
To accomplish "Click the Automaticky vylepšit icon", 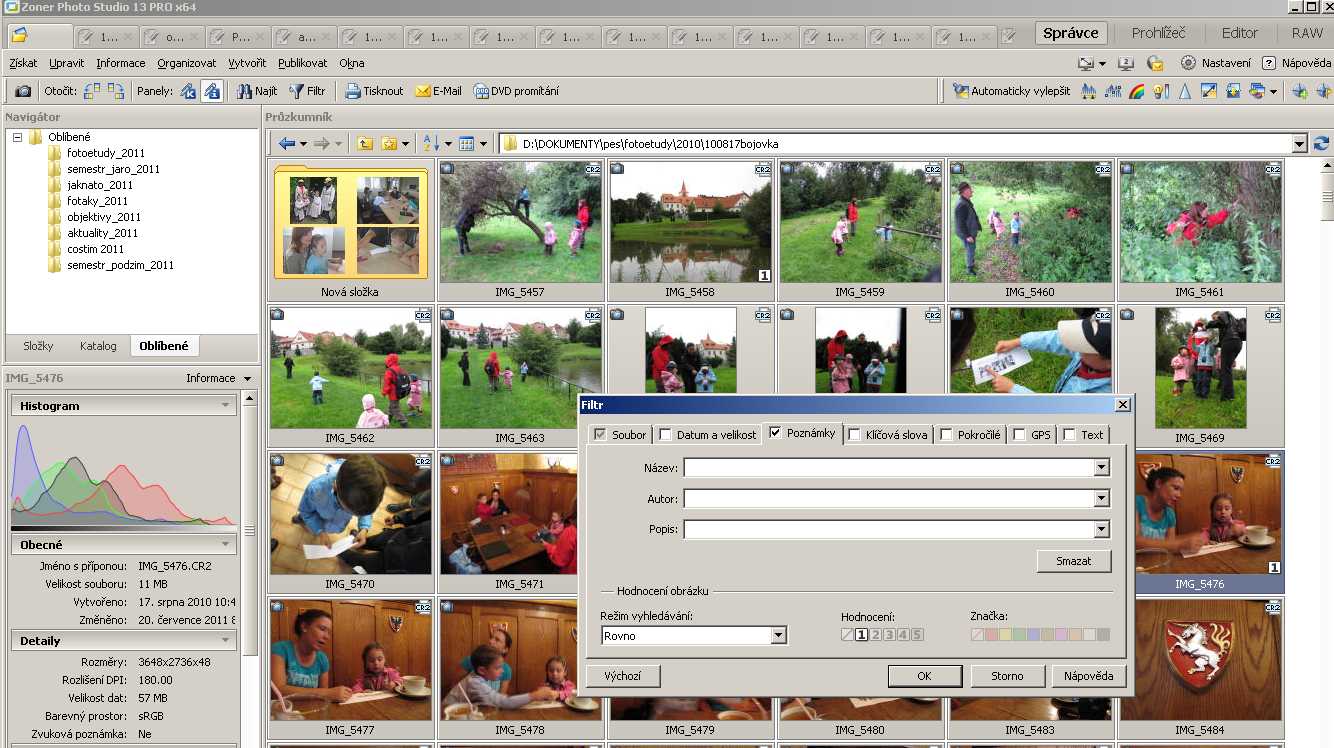I will [x=961, y=91].
